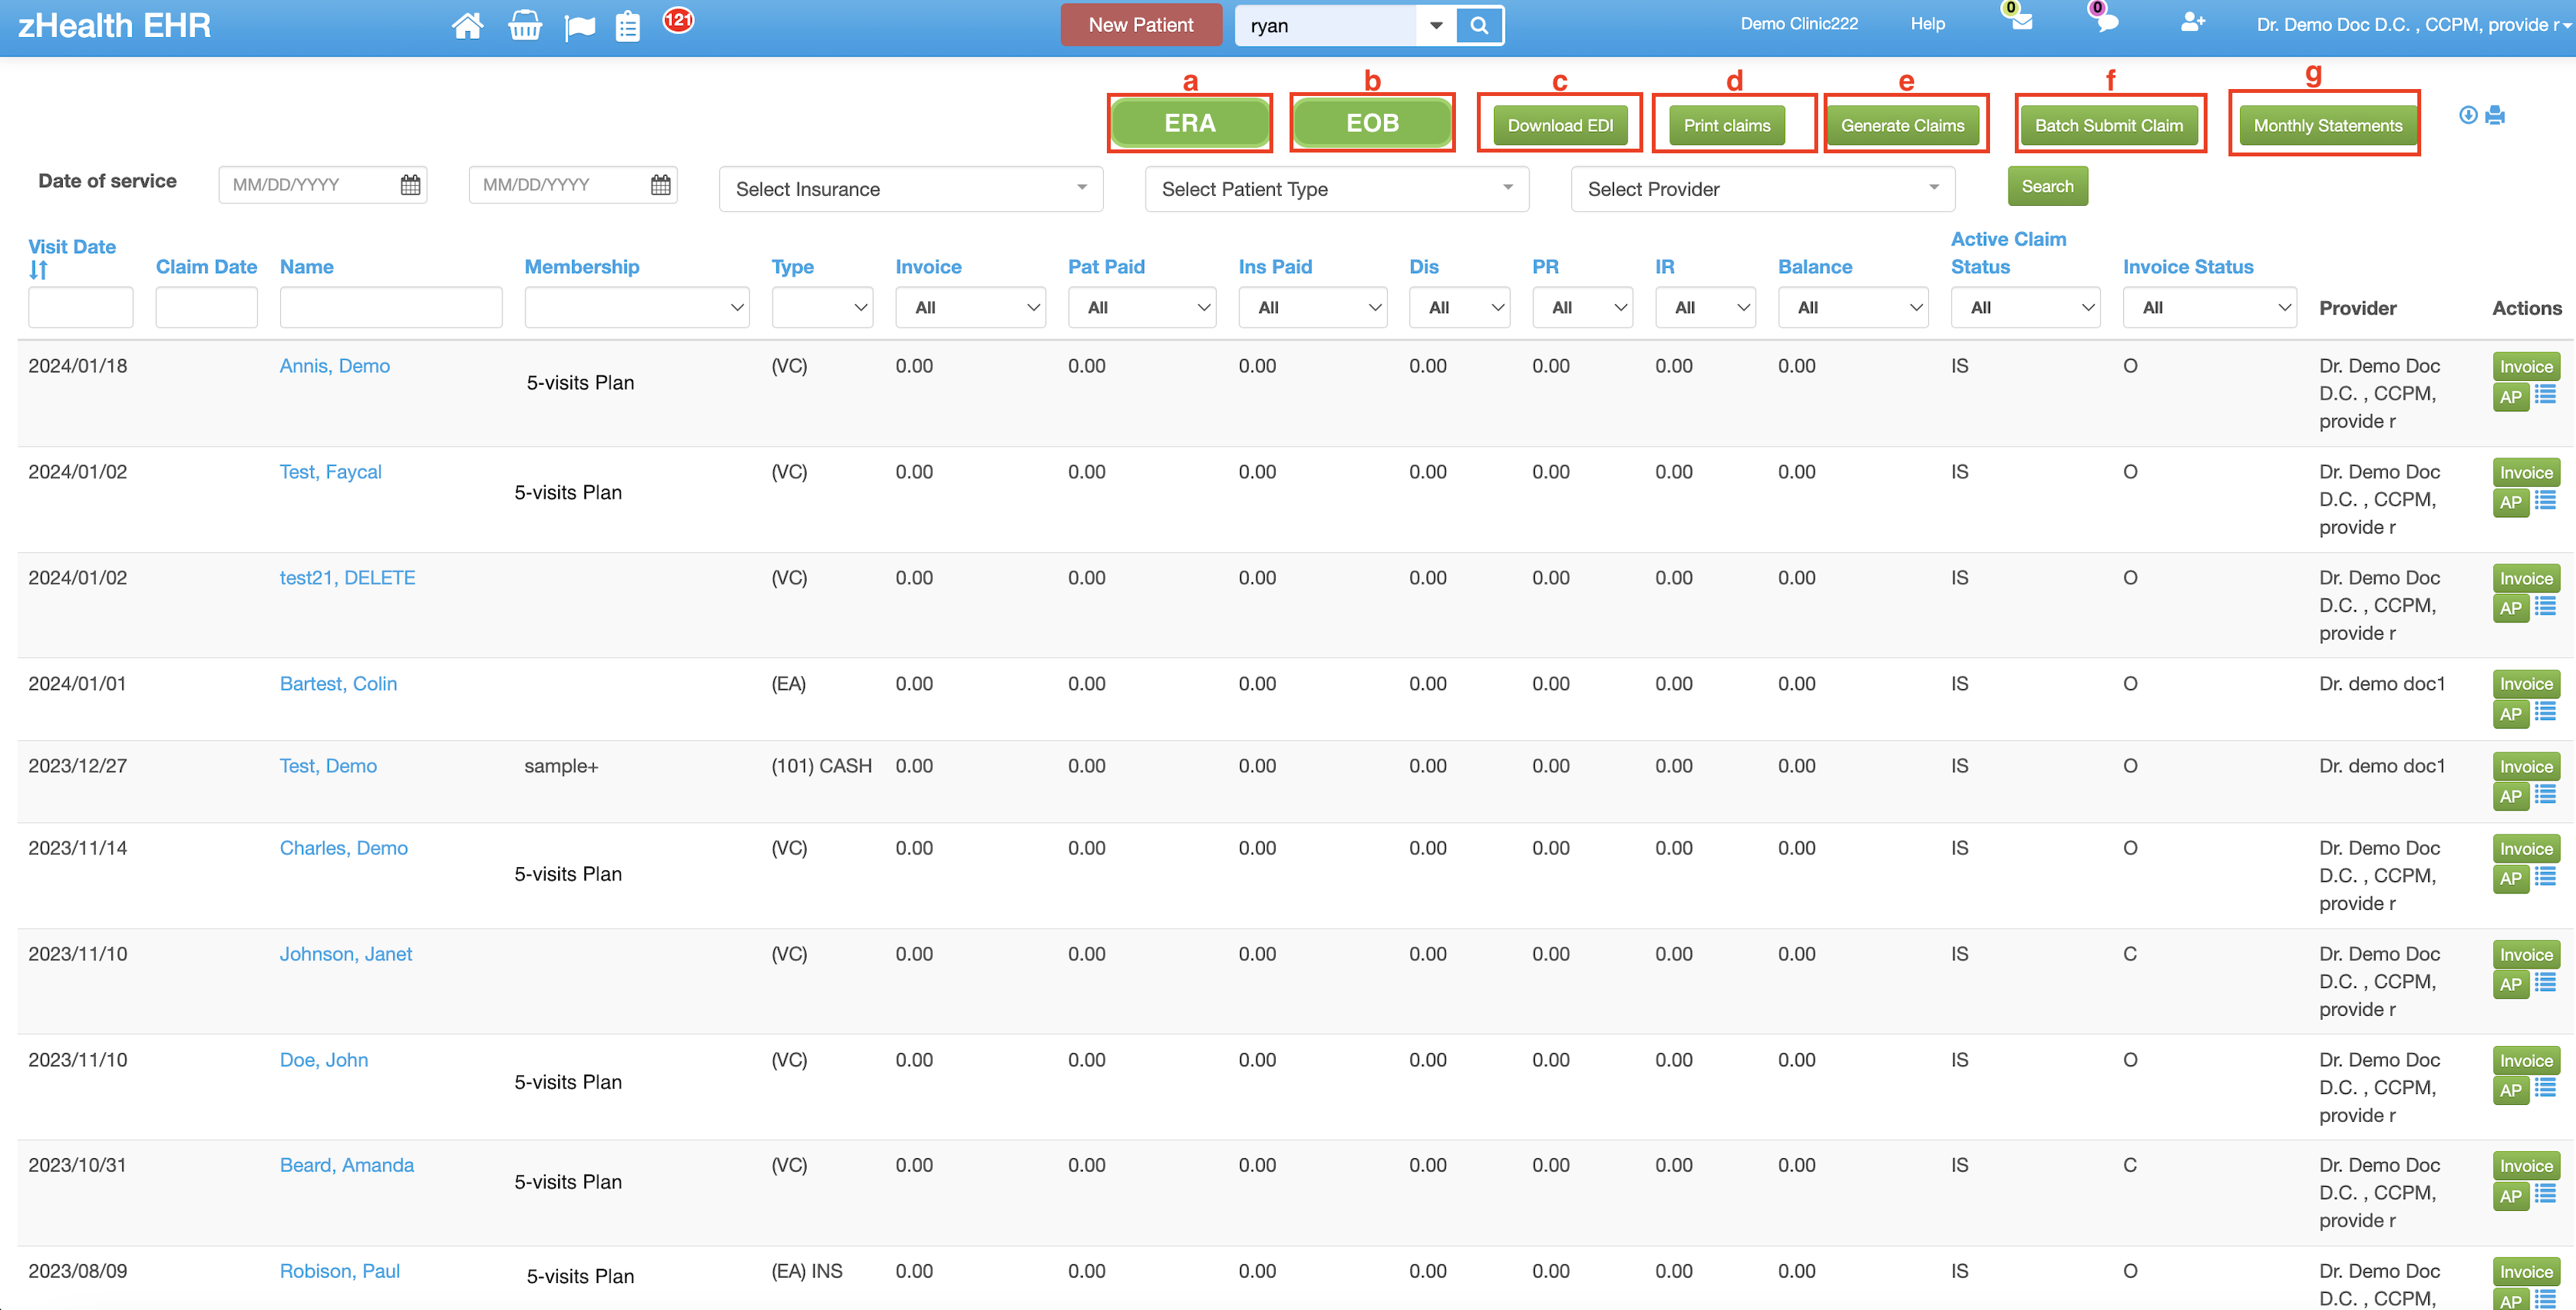Open list icon for Doe, John row
Image resolution: width=2576 pixels, height=1310 pixels.
[2545, 1088]
